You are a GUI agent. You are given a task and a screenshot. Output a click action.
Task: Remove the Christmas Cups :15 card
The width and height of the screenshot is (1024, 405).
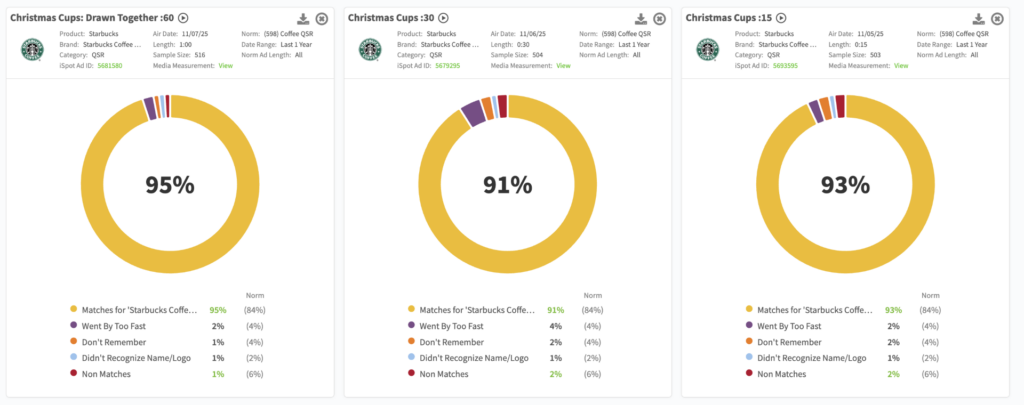997,19
